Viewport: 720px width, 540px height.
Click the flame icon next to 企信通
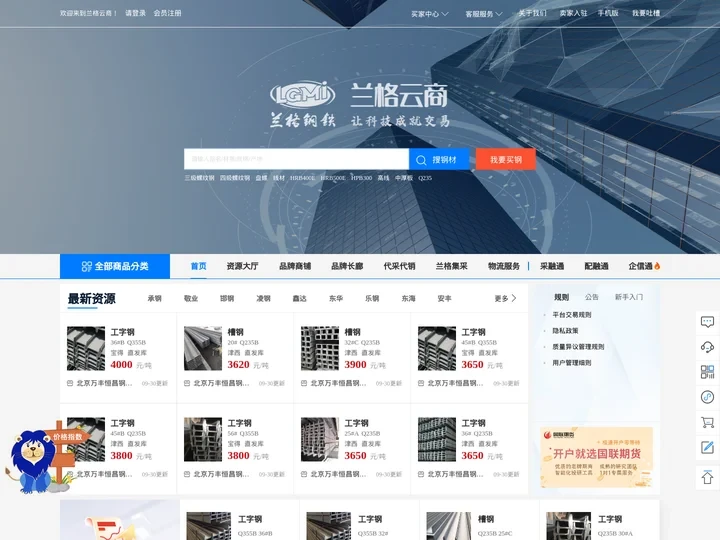coord(657,266)
